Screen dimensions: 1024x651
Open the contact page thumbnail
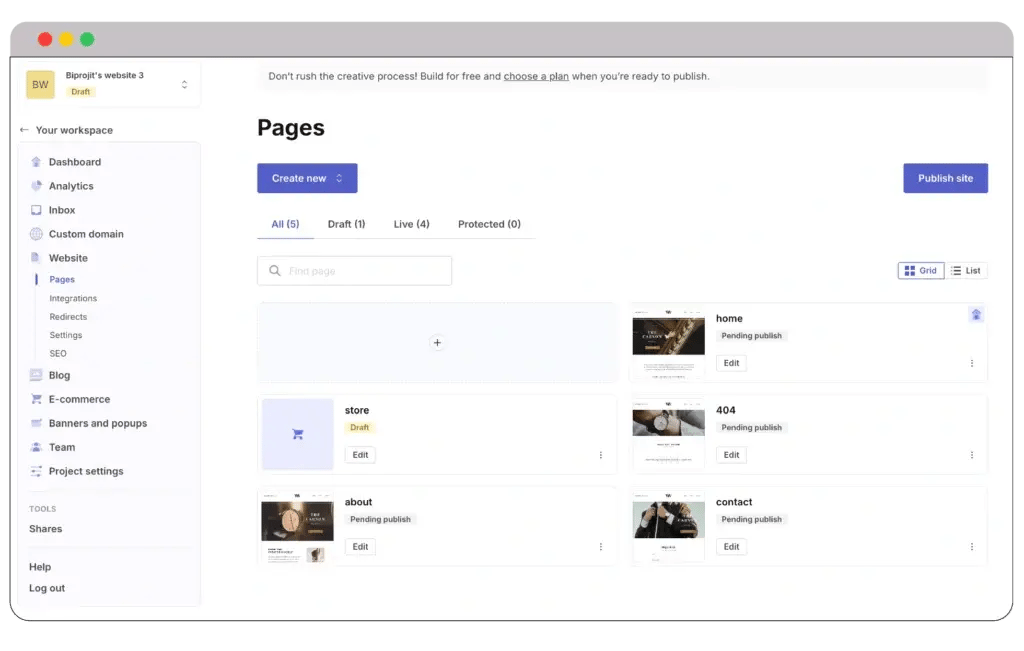[668, 526]
